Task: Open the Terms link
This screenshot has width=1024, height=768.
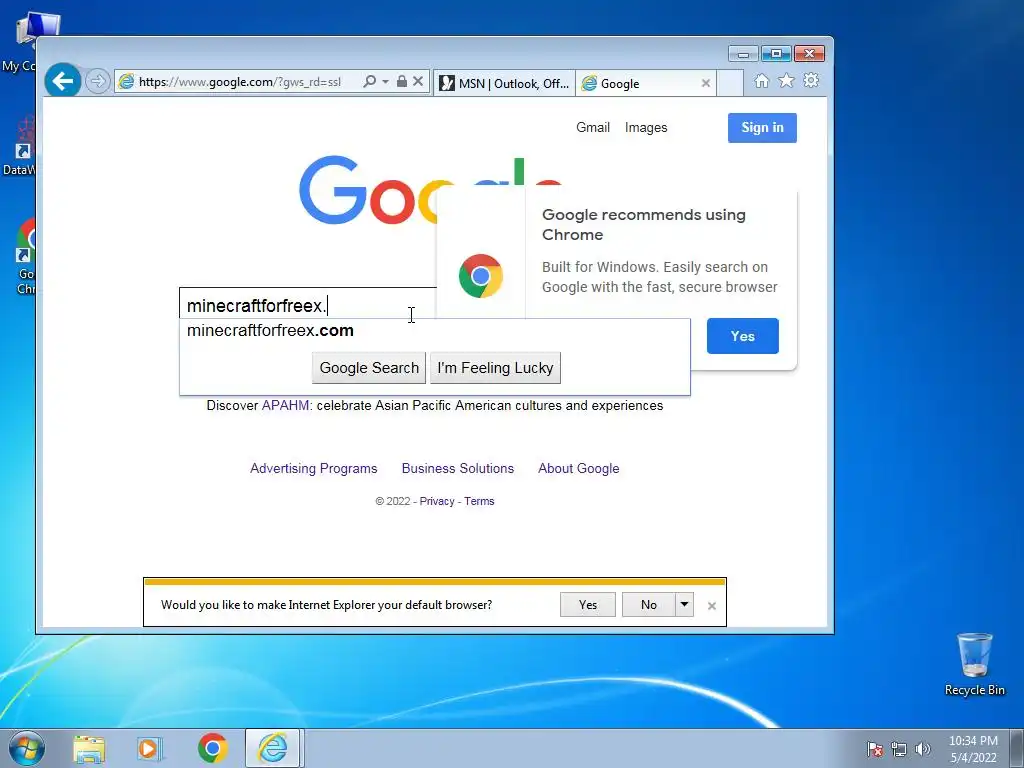Action: point(479,501)
